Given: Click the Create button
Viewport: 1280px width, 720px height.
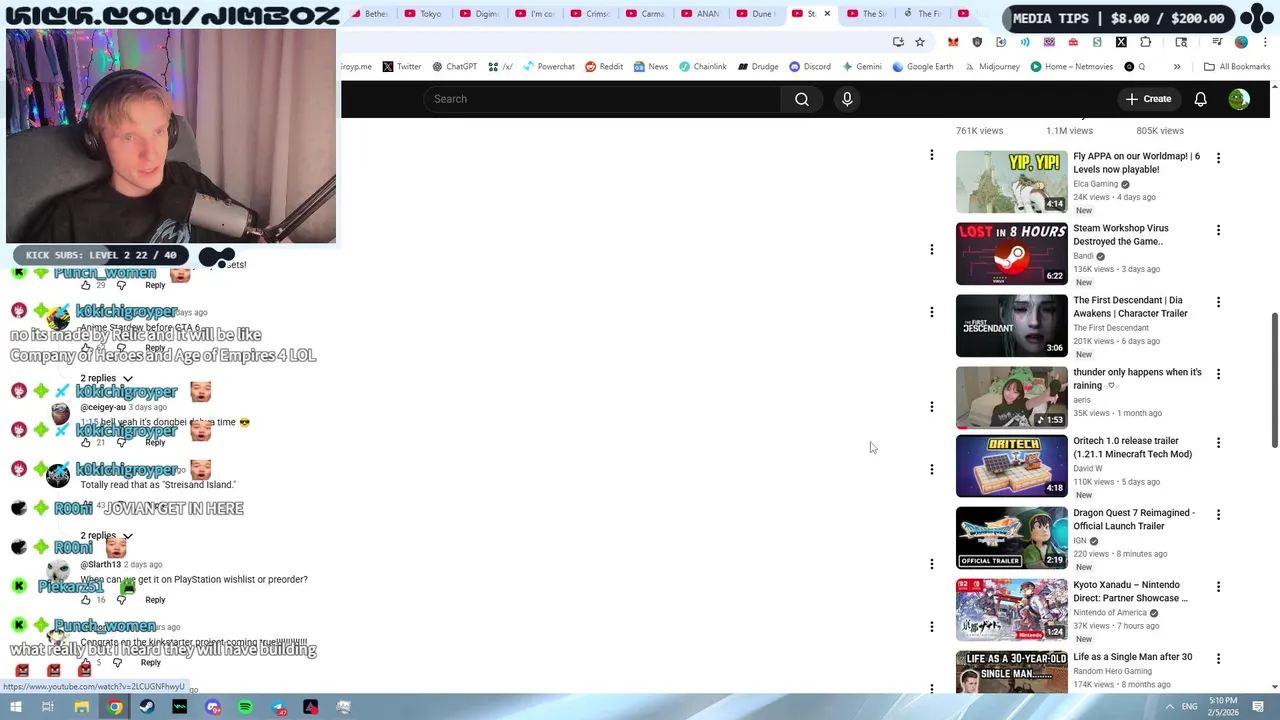Looking at the screenshot, I should (1148, 99).
